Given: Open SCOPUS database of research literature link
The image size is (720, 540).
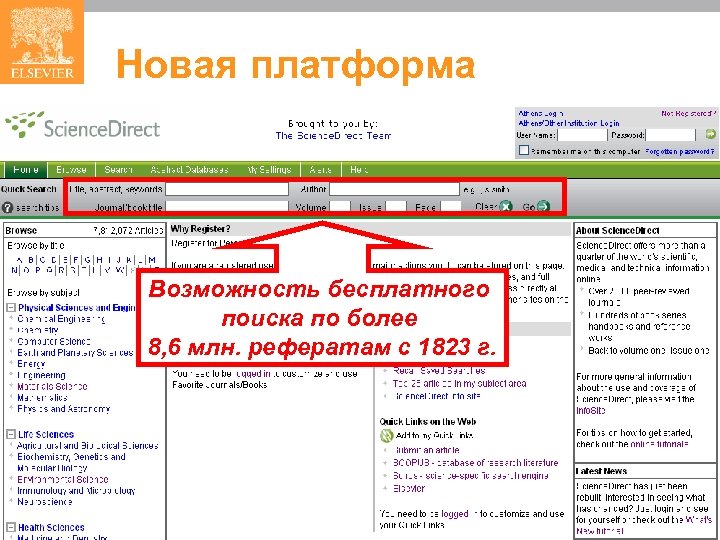Looking at the screenshot, I should (x=476, y=462).
